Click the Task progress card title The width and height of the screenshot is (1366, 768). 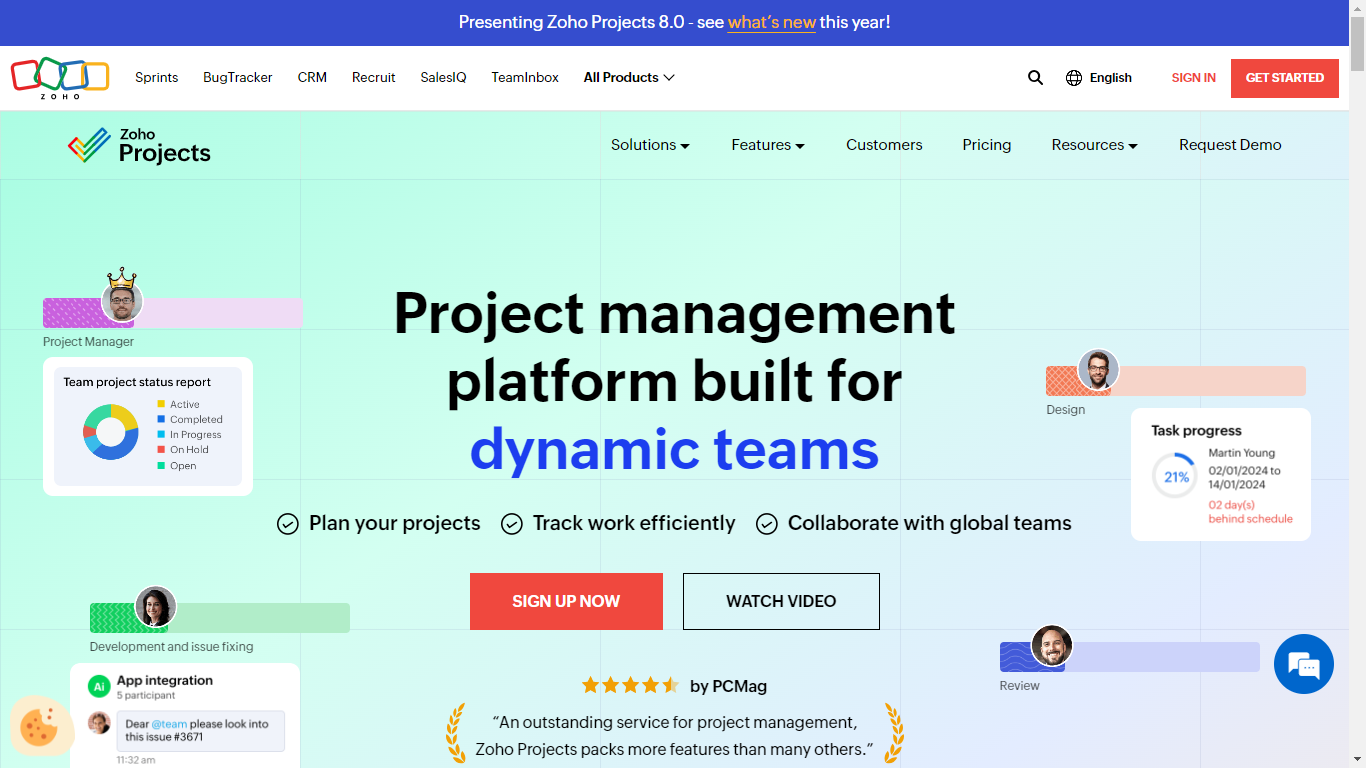tap(1196, 431)
